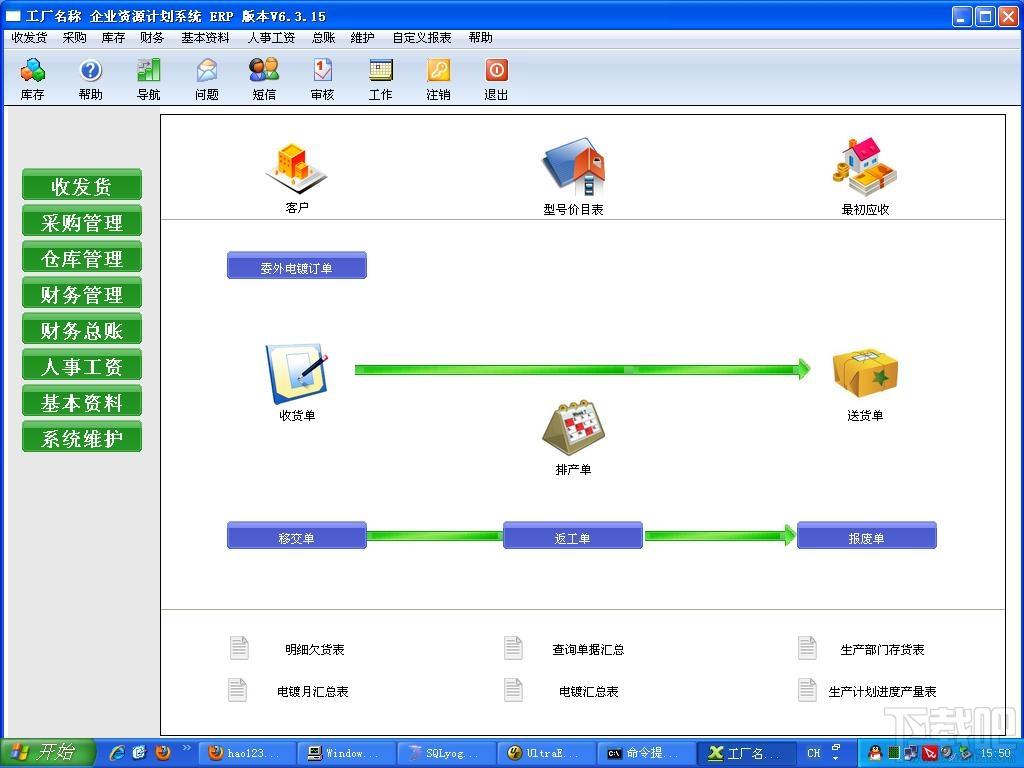Open the 基本资料 menu in menu bar
1024x768 pixels.
tap(205, 38)
